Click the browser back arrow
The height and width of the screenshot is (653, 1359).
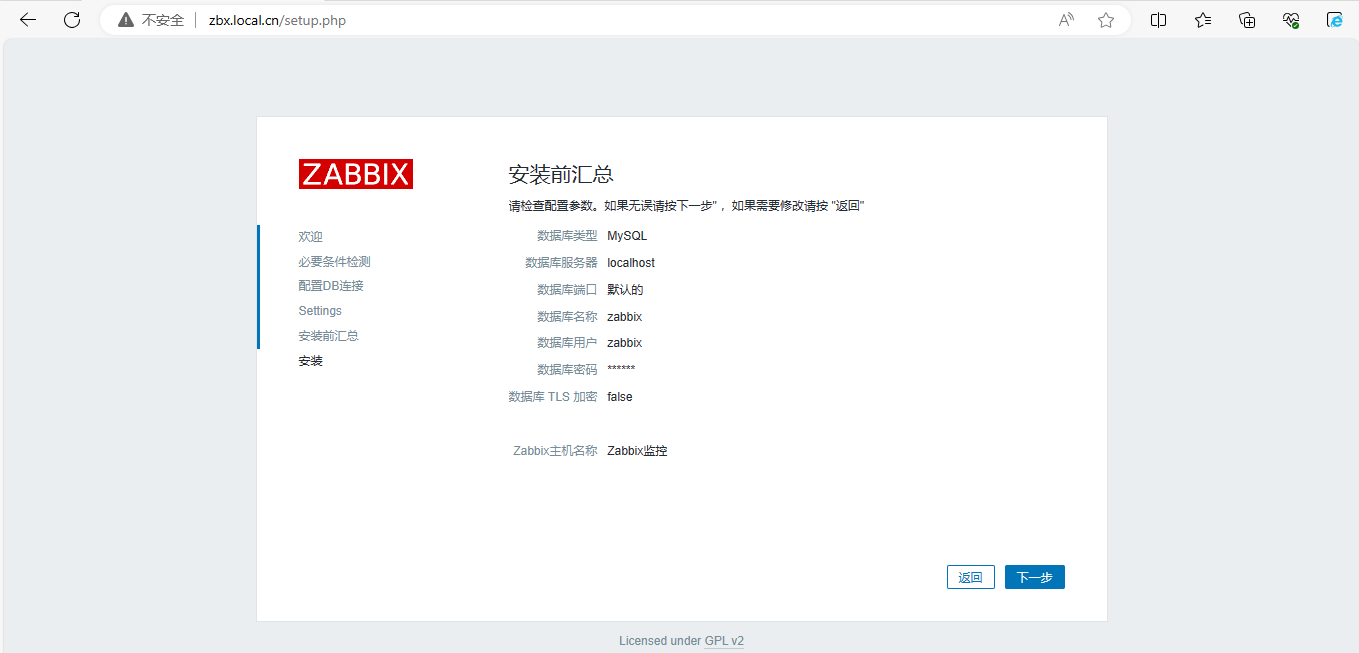click(28, 20)
